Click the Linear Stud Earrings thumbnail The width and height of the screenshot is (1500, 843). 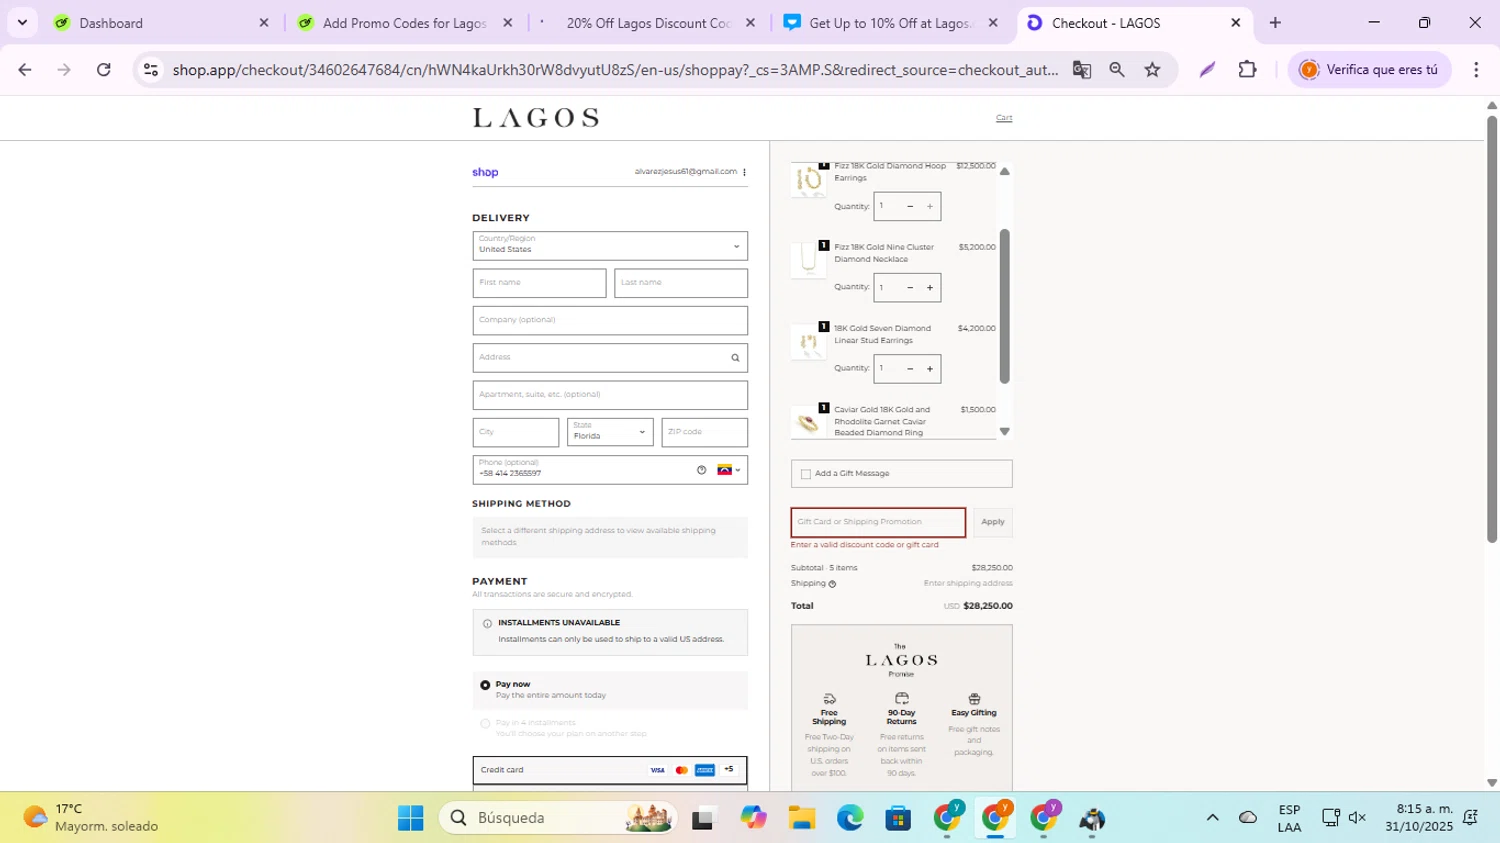pyautogui.click(x=808, y=342)
